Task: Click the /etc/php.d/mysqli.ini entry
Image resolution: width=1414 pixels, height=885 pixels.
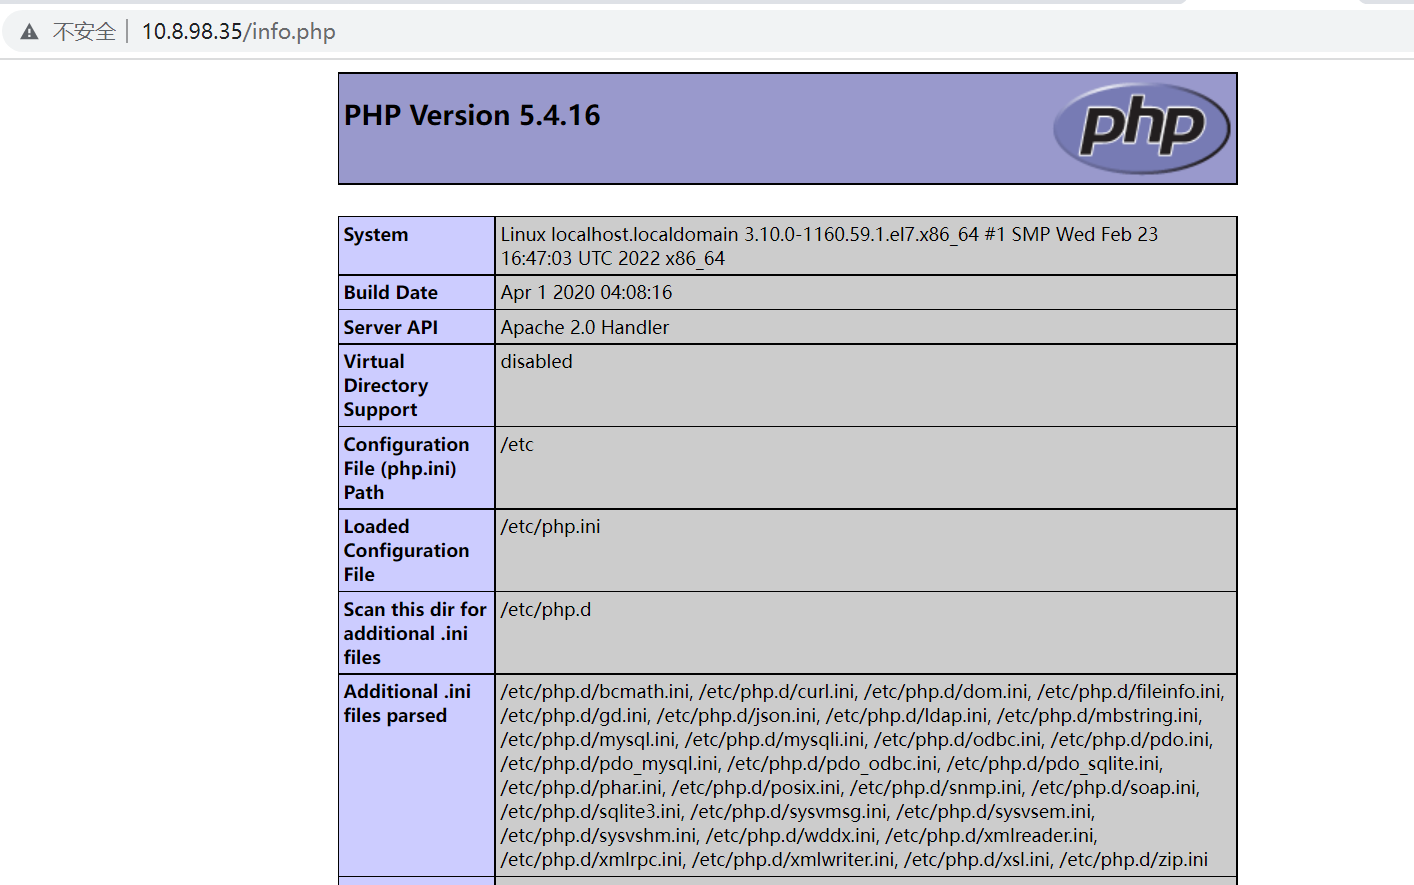Action: 775,740
